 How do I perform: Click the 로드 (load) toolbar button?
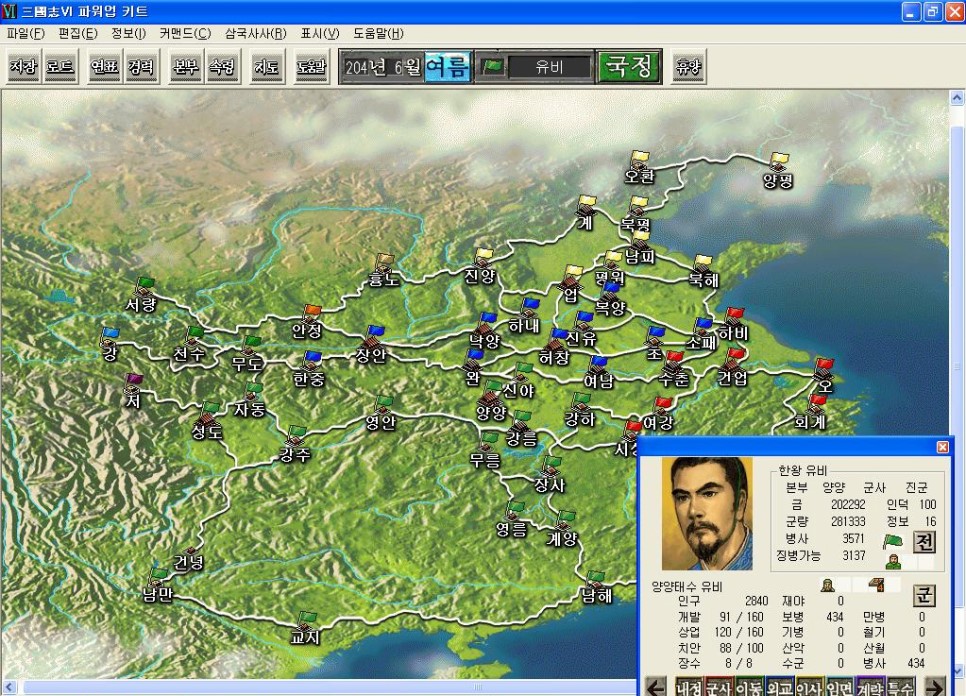click(60, 67)
